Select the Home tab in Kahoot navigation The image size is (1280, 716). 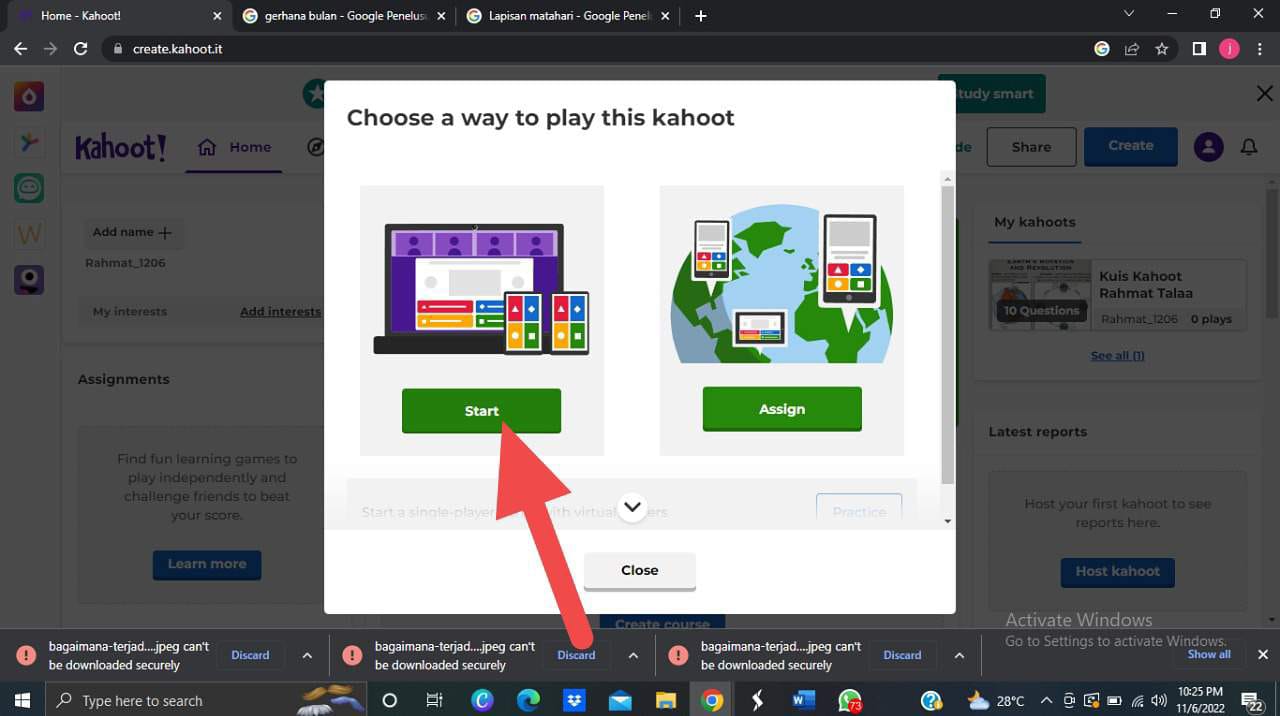point(235,147)
